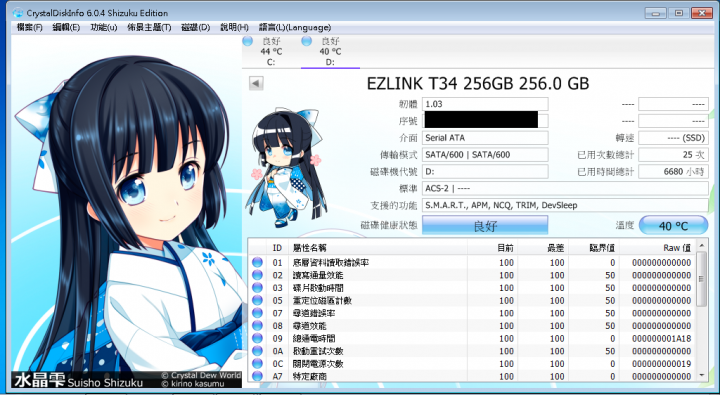
Task: Click the 屬性名稱 column header
Action: point(377,248)
